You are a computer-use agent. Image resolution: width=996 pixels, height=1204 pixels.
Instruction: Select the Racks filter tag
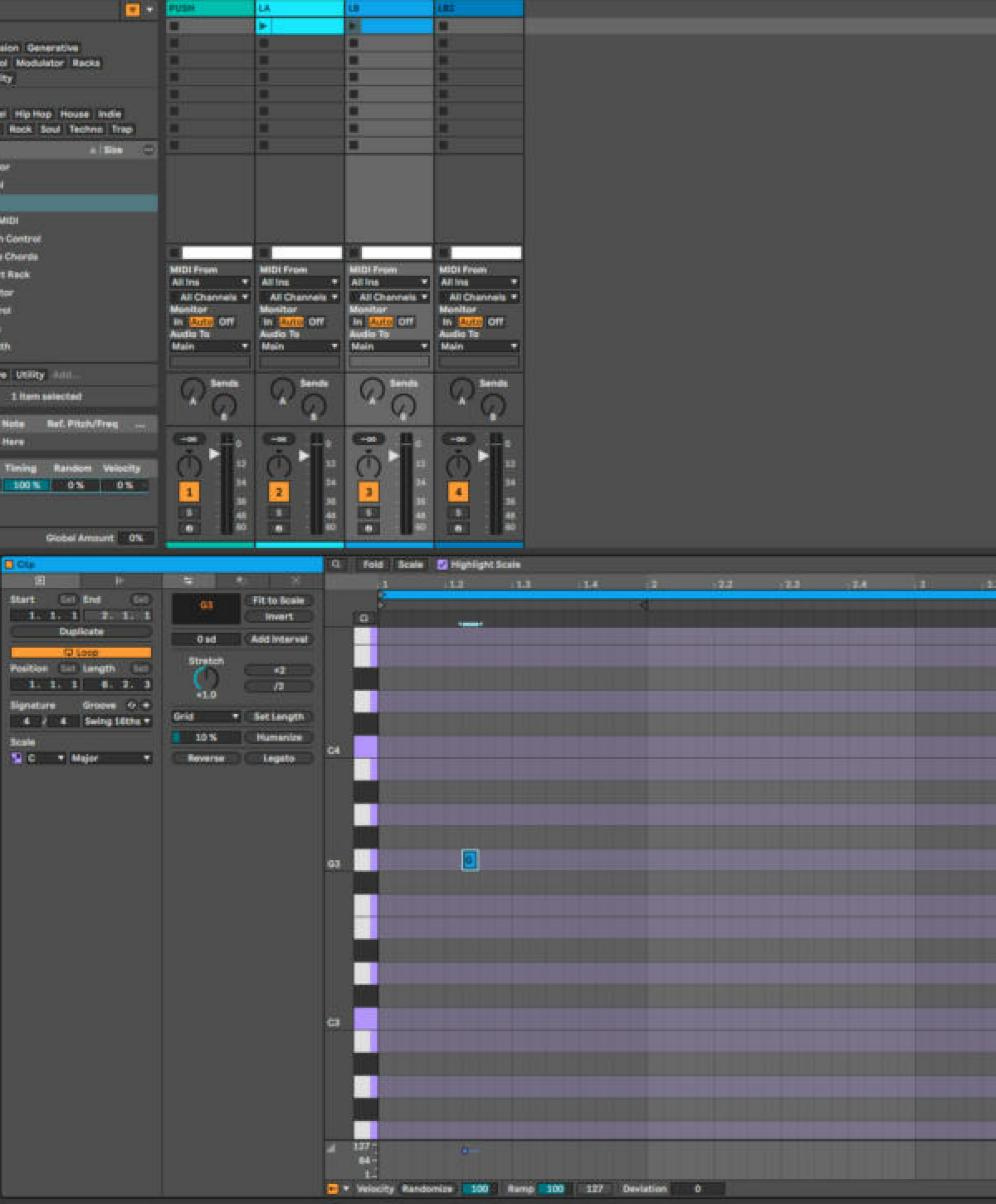(86, 63)
